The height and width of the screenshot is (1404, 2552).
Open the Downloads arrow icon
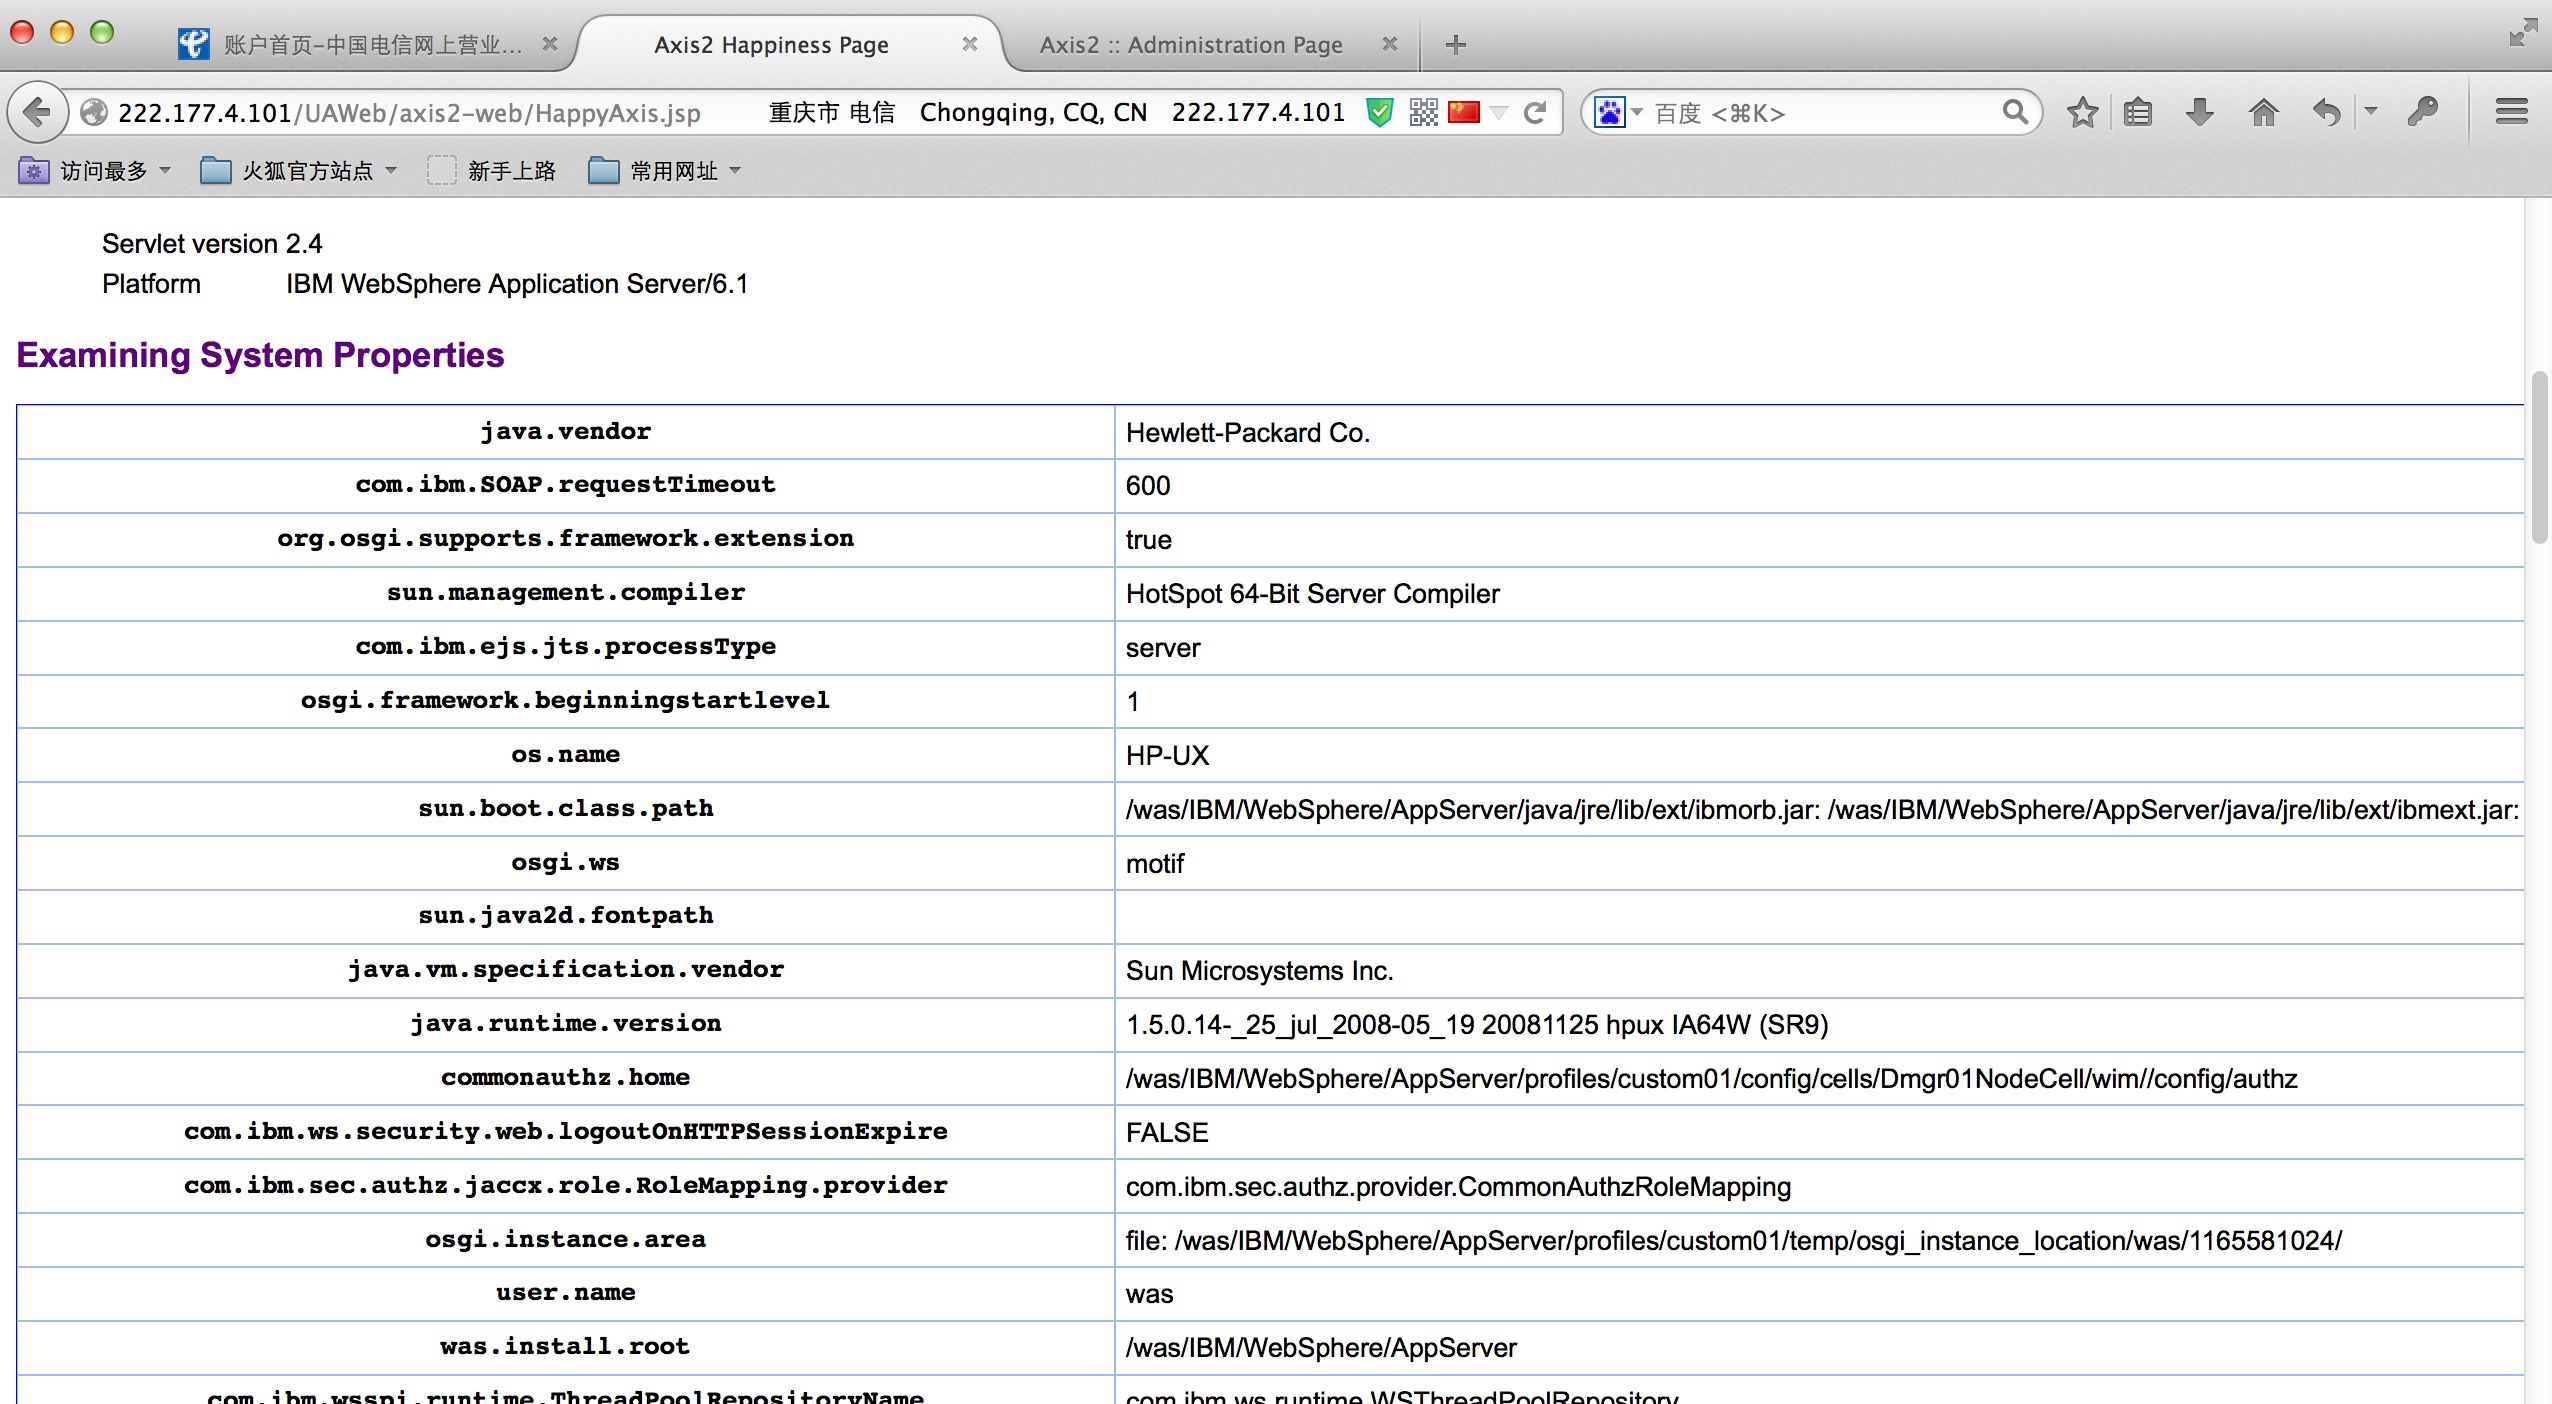(2200, 112)
